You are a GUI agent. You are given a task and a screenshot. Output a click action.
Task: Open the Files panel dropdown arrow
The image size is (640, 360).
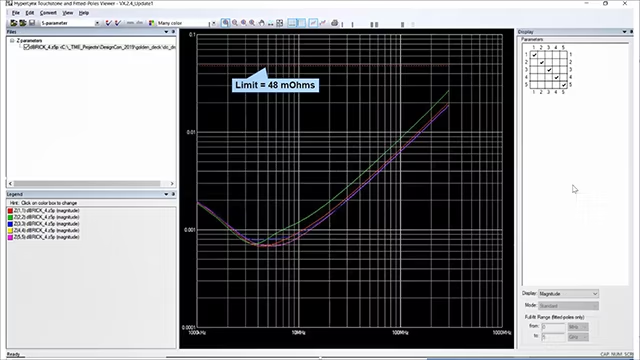click(x=166, y=32)
